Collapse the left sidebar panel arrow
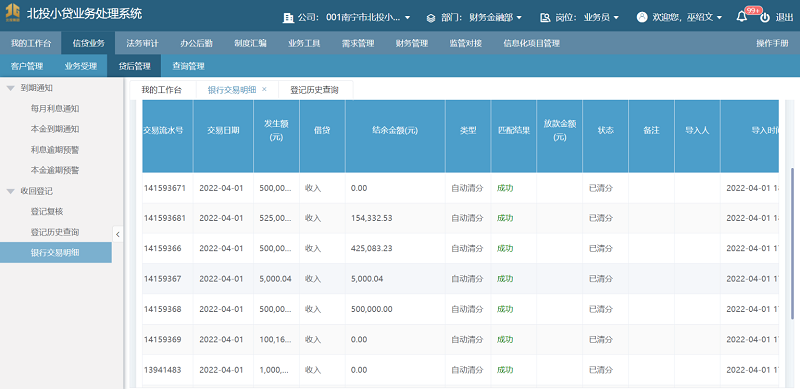Viewport: 800px width, 389px height. pos(117,234)
